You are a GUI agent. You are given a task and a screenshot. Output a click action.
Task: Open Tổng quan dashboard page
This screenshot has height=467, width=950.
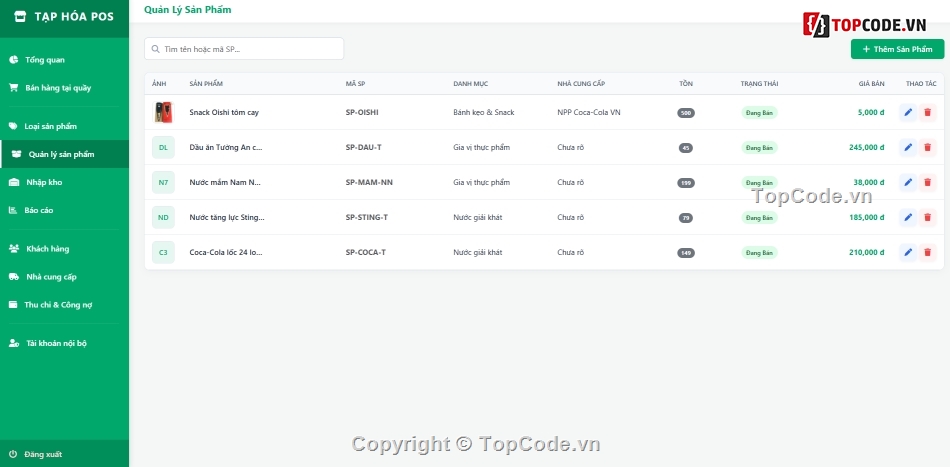point(44,60)
